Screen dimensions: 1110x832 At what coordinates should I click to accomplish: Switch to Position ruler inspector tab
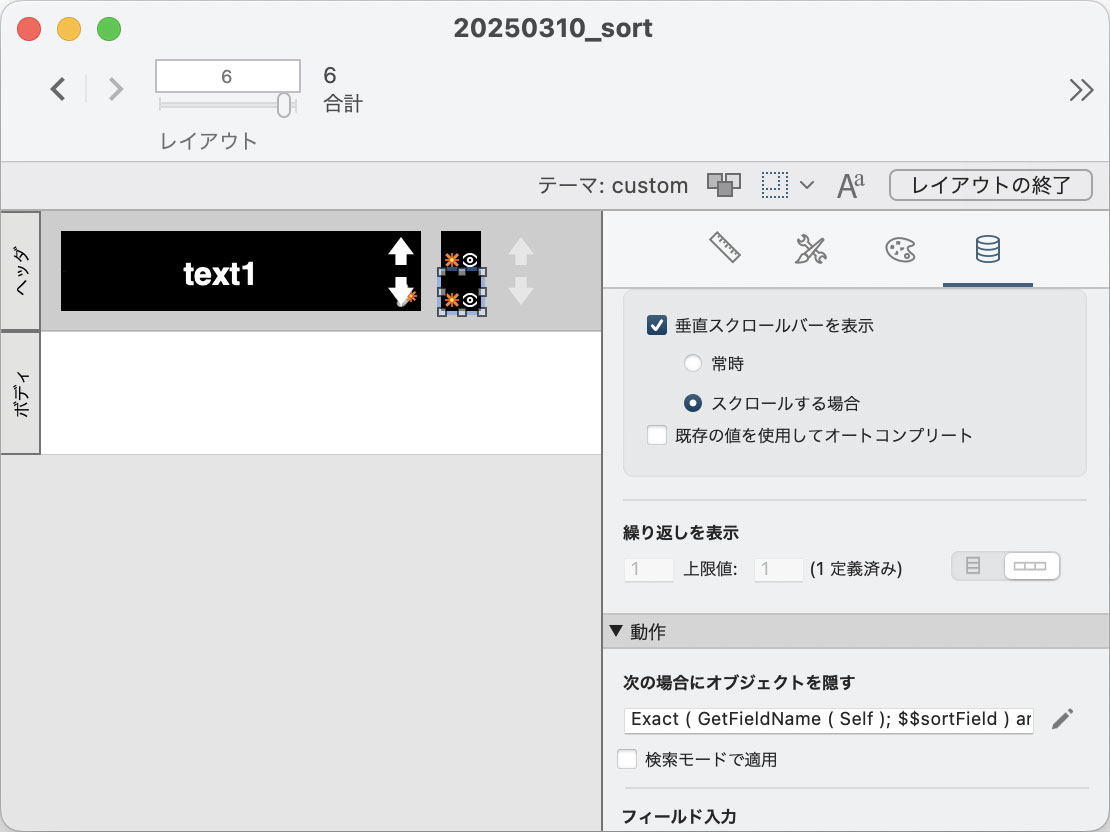(725, 249)
